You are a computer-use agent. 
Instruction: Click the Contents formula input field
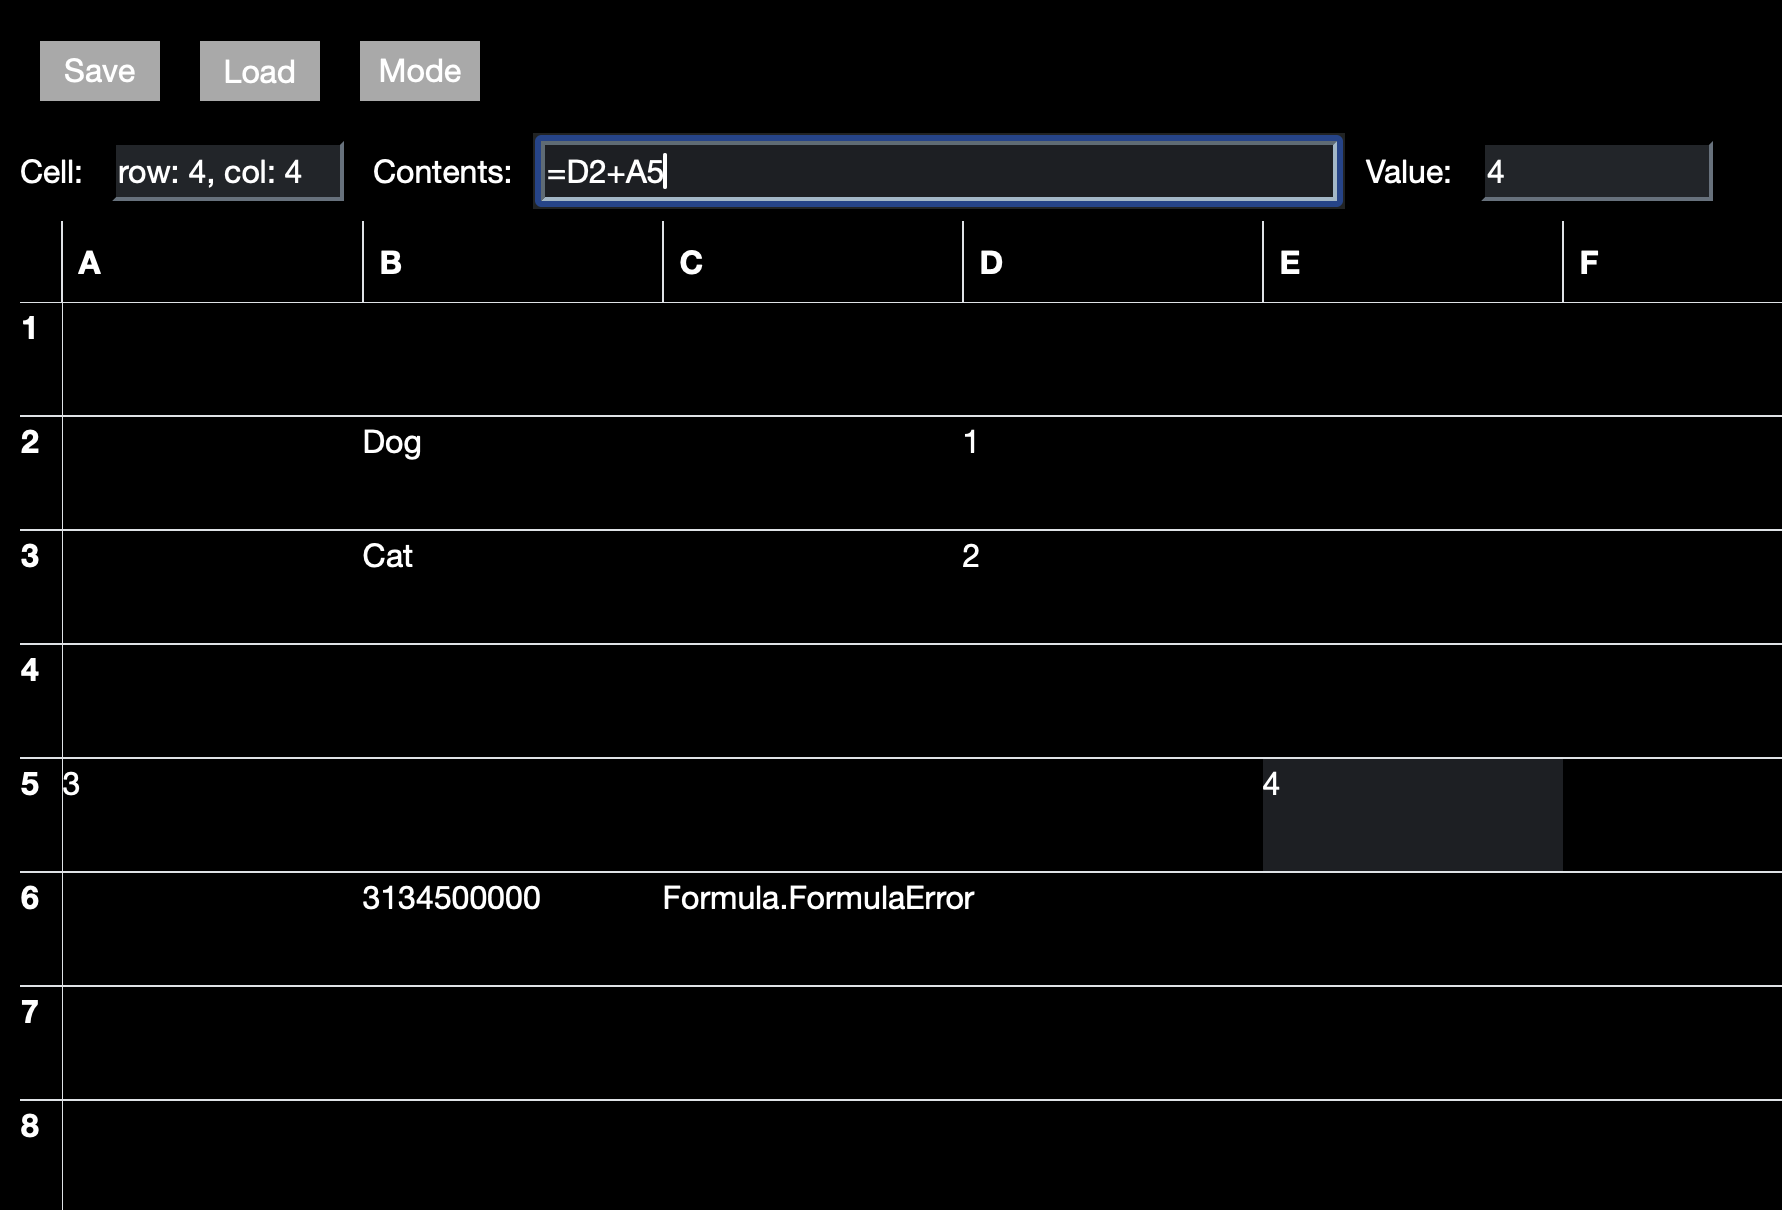[938, 171]
